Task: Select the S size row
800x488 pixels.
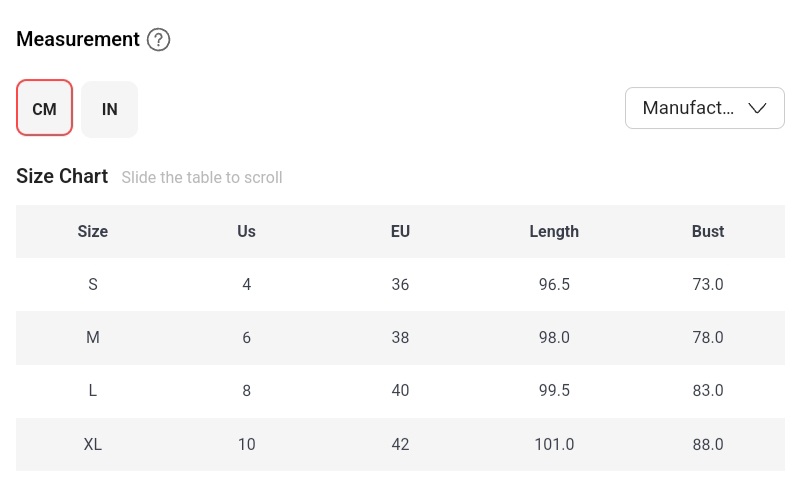Action: click(93, 284)
